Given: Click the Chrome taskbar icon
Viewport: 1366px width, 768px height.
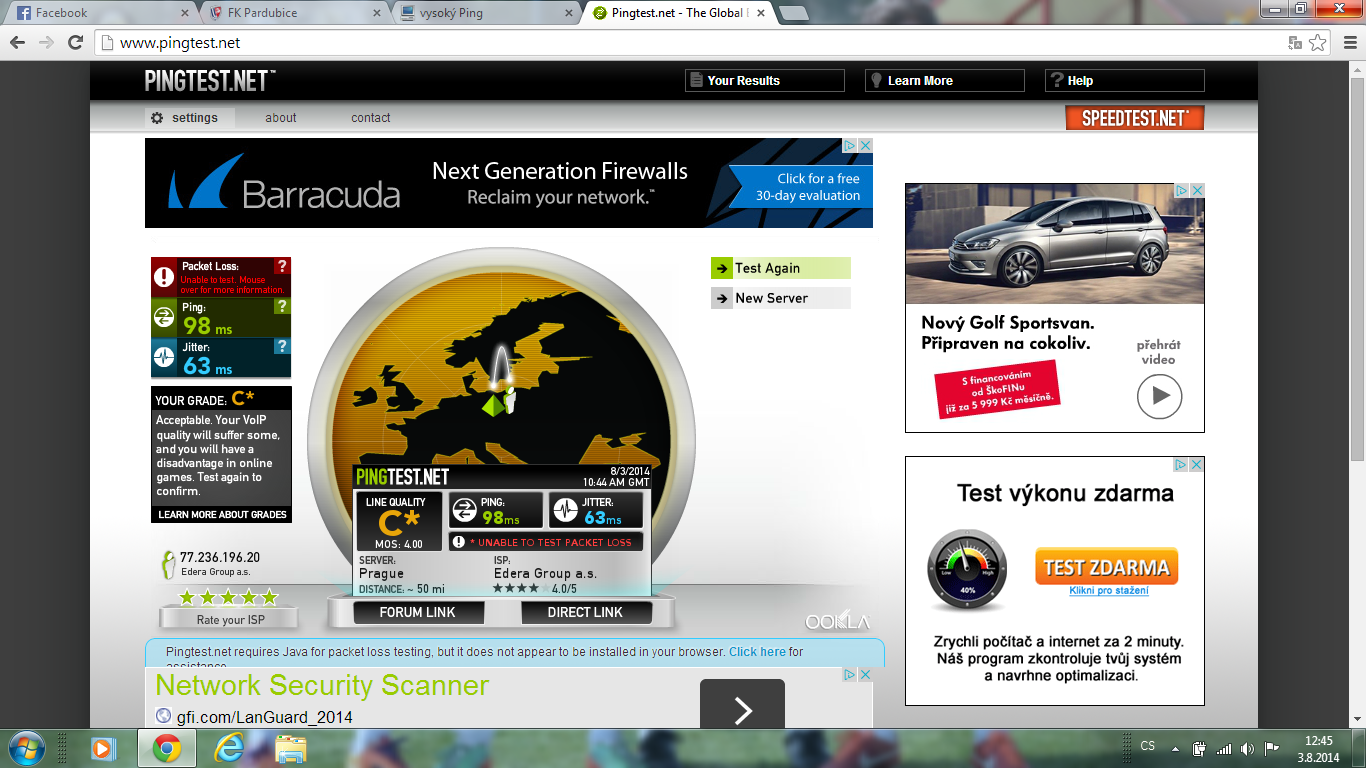Looking at the screenshot, I should click(166, 748).
